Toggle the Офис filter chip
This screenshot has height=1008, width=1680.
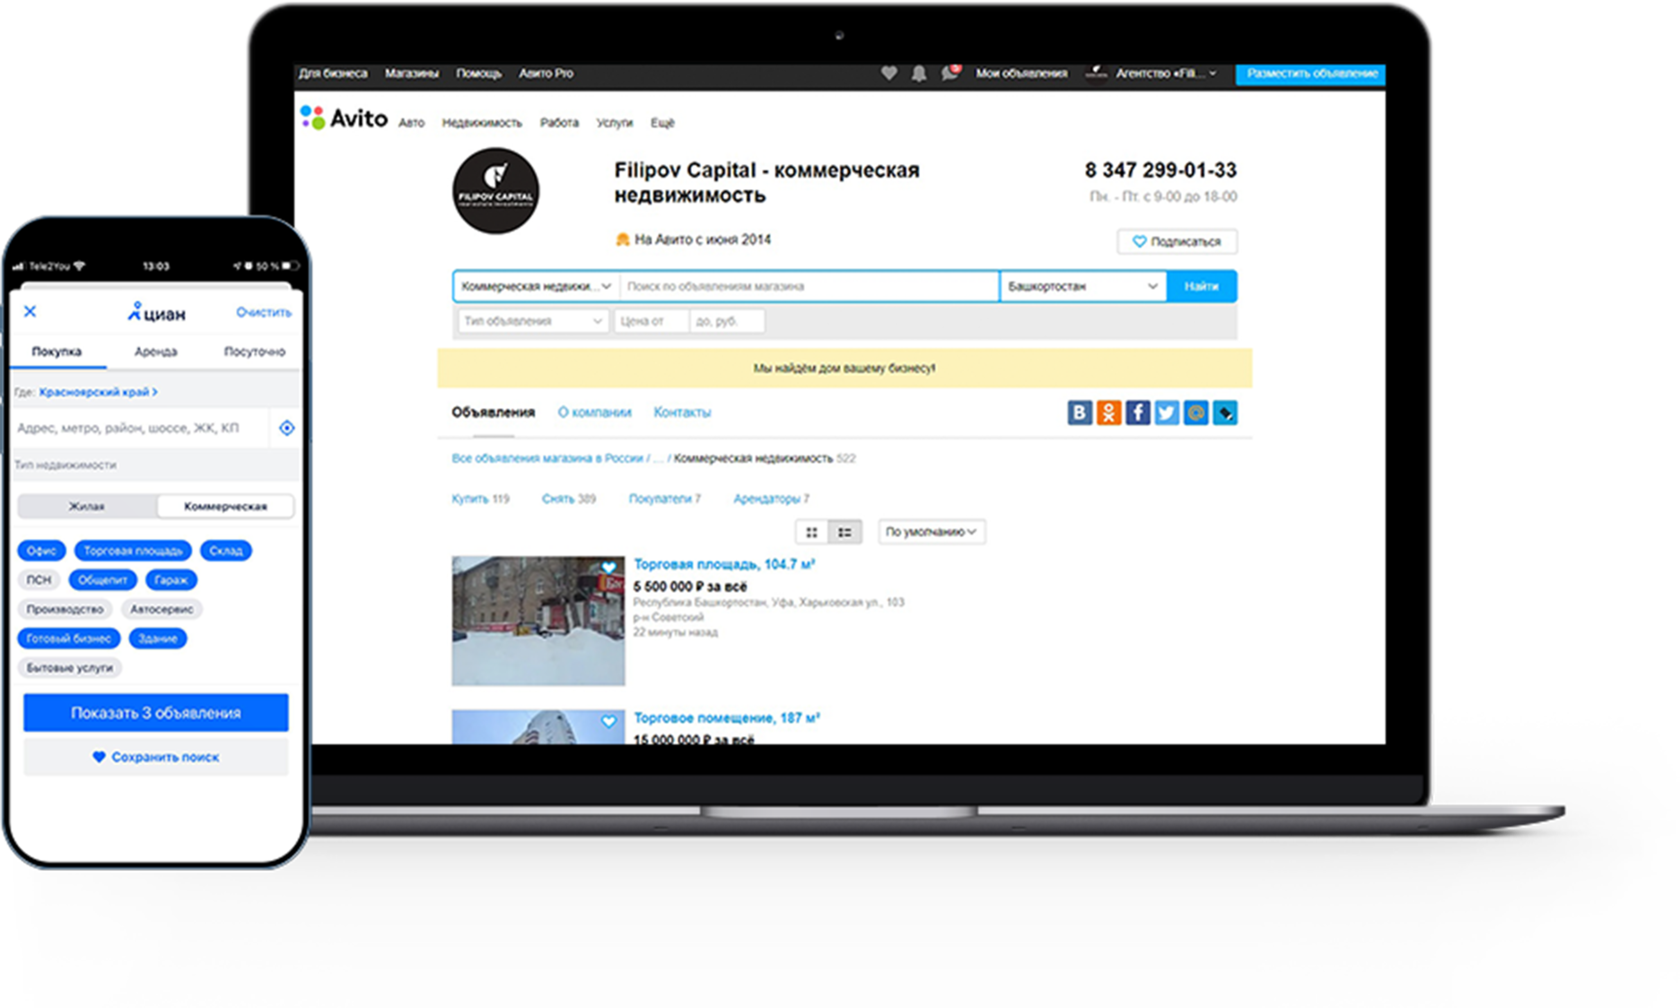(42, 551)
